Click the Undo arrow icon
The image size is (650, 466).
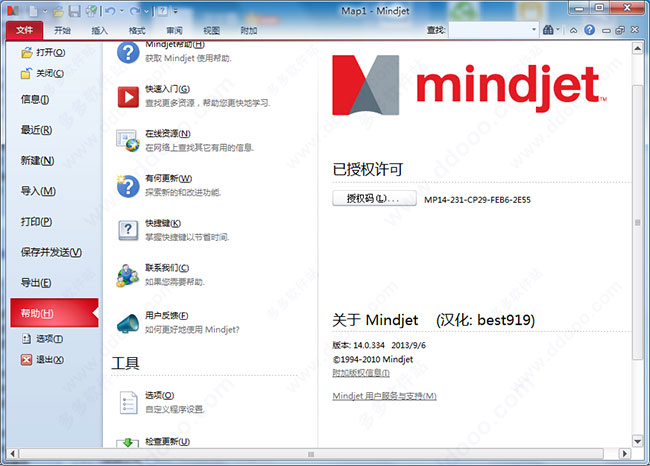click(x=110, y=11)
